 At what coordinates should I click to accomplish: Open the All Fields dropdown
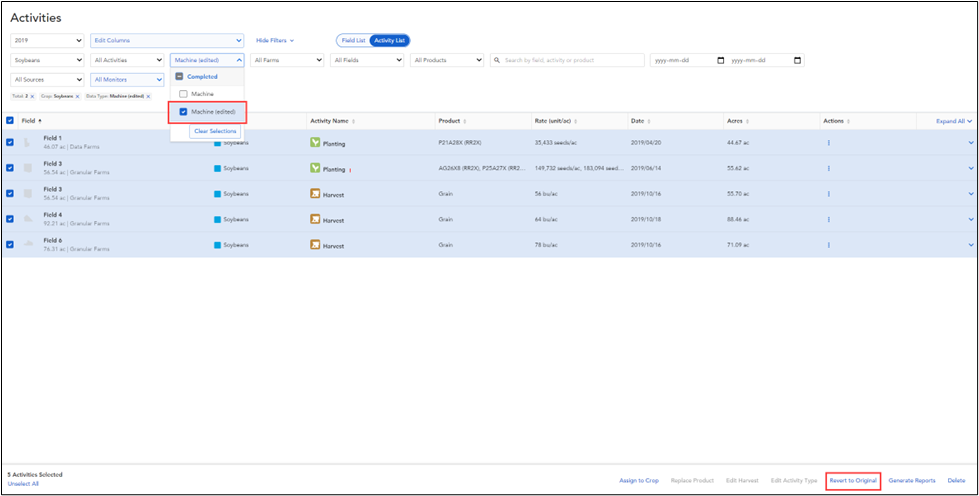click(x=367, y=61)
